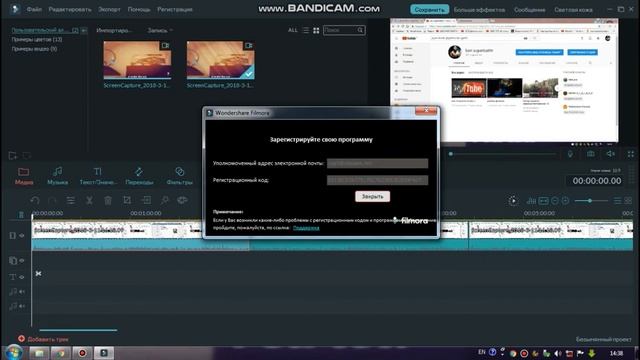Image resolution: width=640 pixels, height=360 pixels.
Task: Mute the first music track
Action: point(22,291)
